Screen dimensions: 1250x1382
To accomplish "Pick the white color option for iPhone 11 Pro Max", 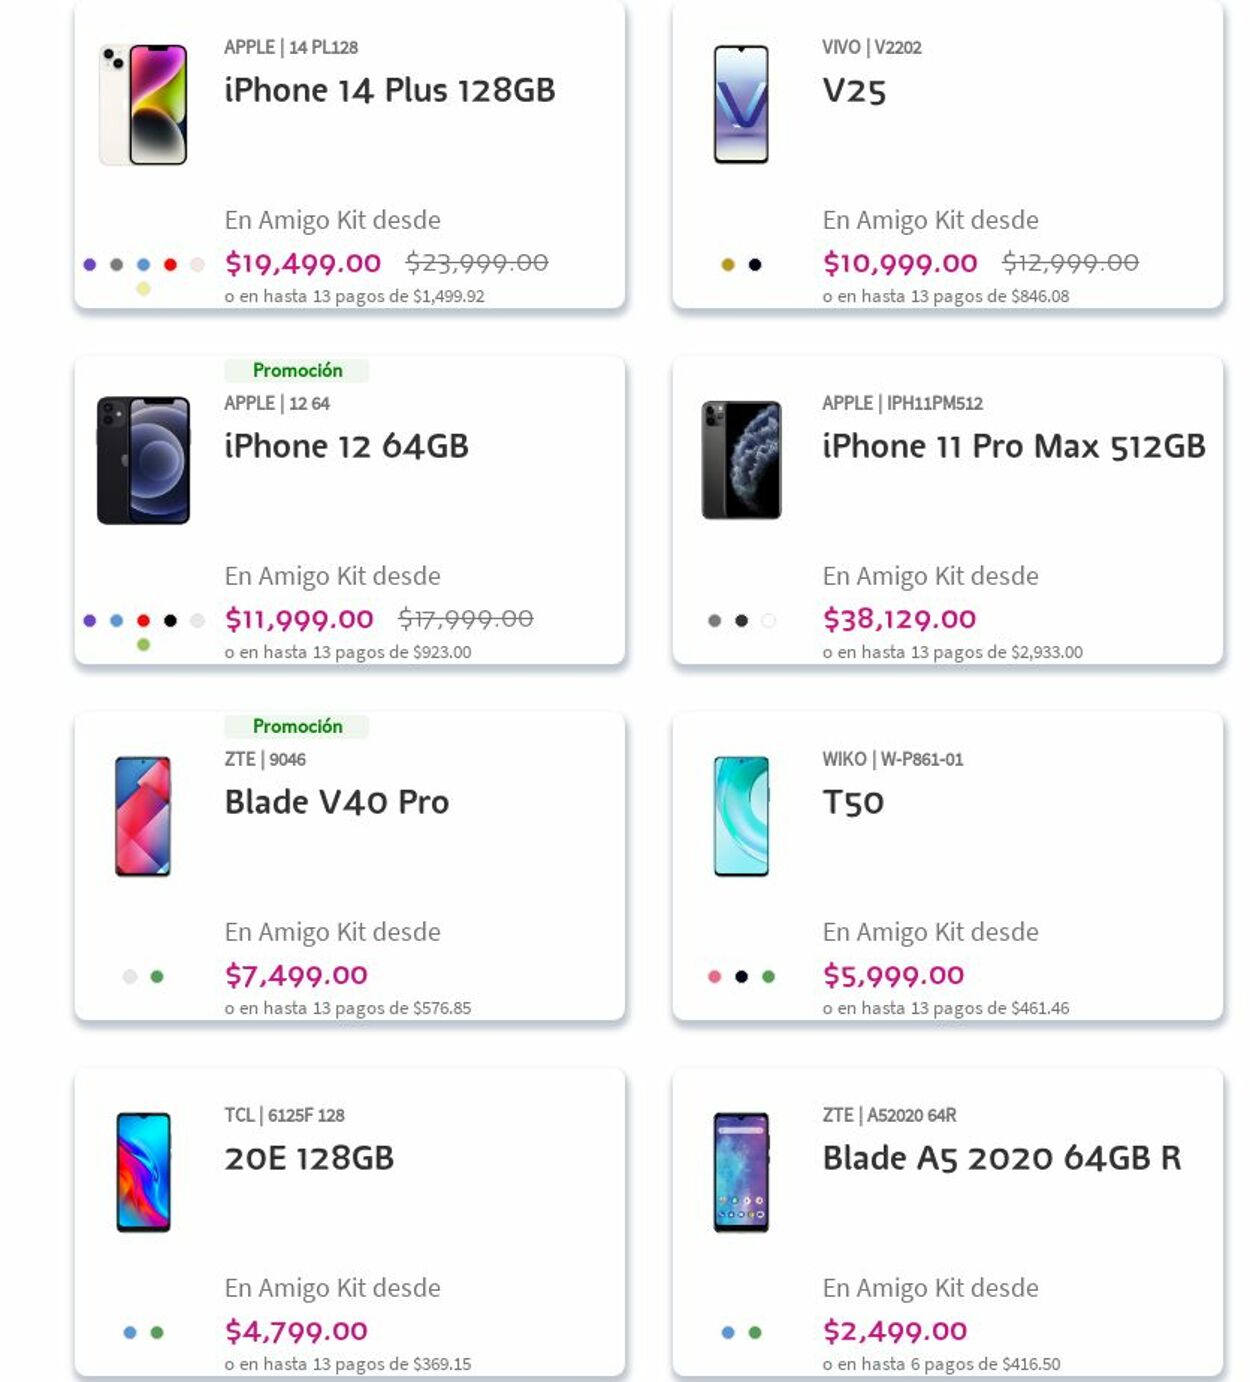I will click(768, 619).
